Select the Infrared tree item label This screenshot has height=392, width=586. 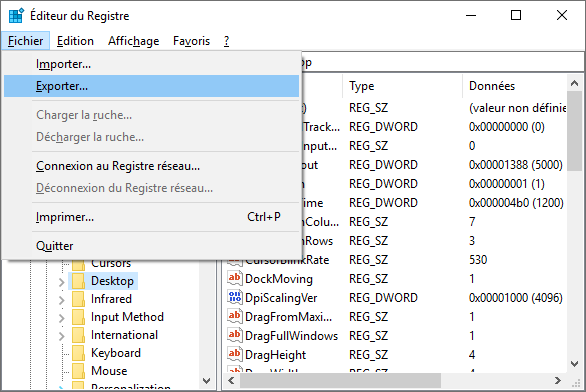111,299
